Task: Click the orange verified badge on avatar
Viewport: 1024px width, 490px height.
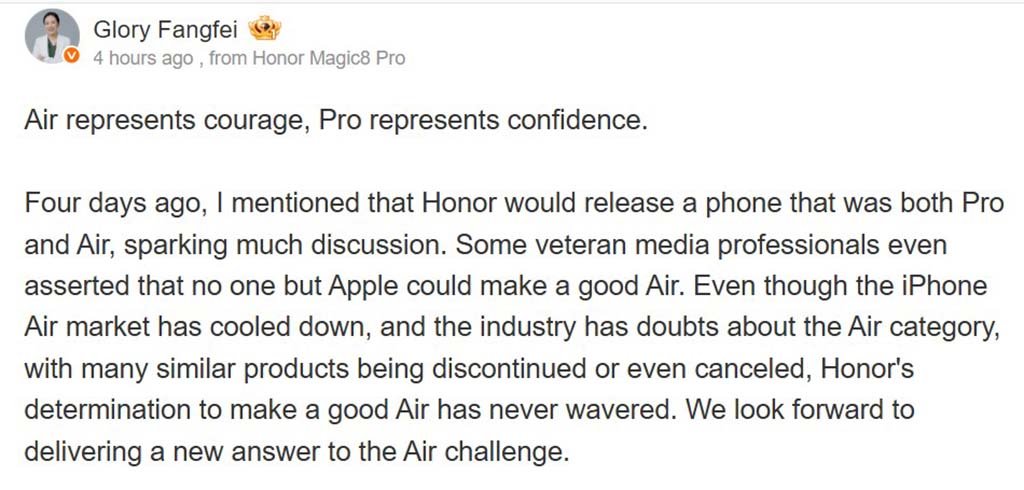Action: click(x=71, y=57)
